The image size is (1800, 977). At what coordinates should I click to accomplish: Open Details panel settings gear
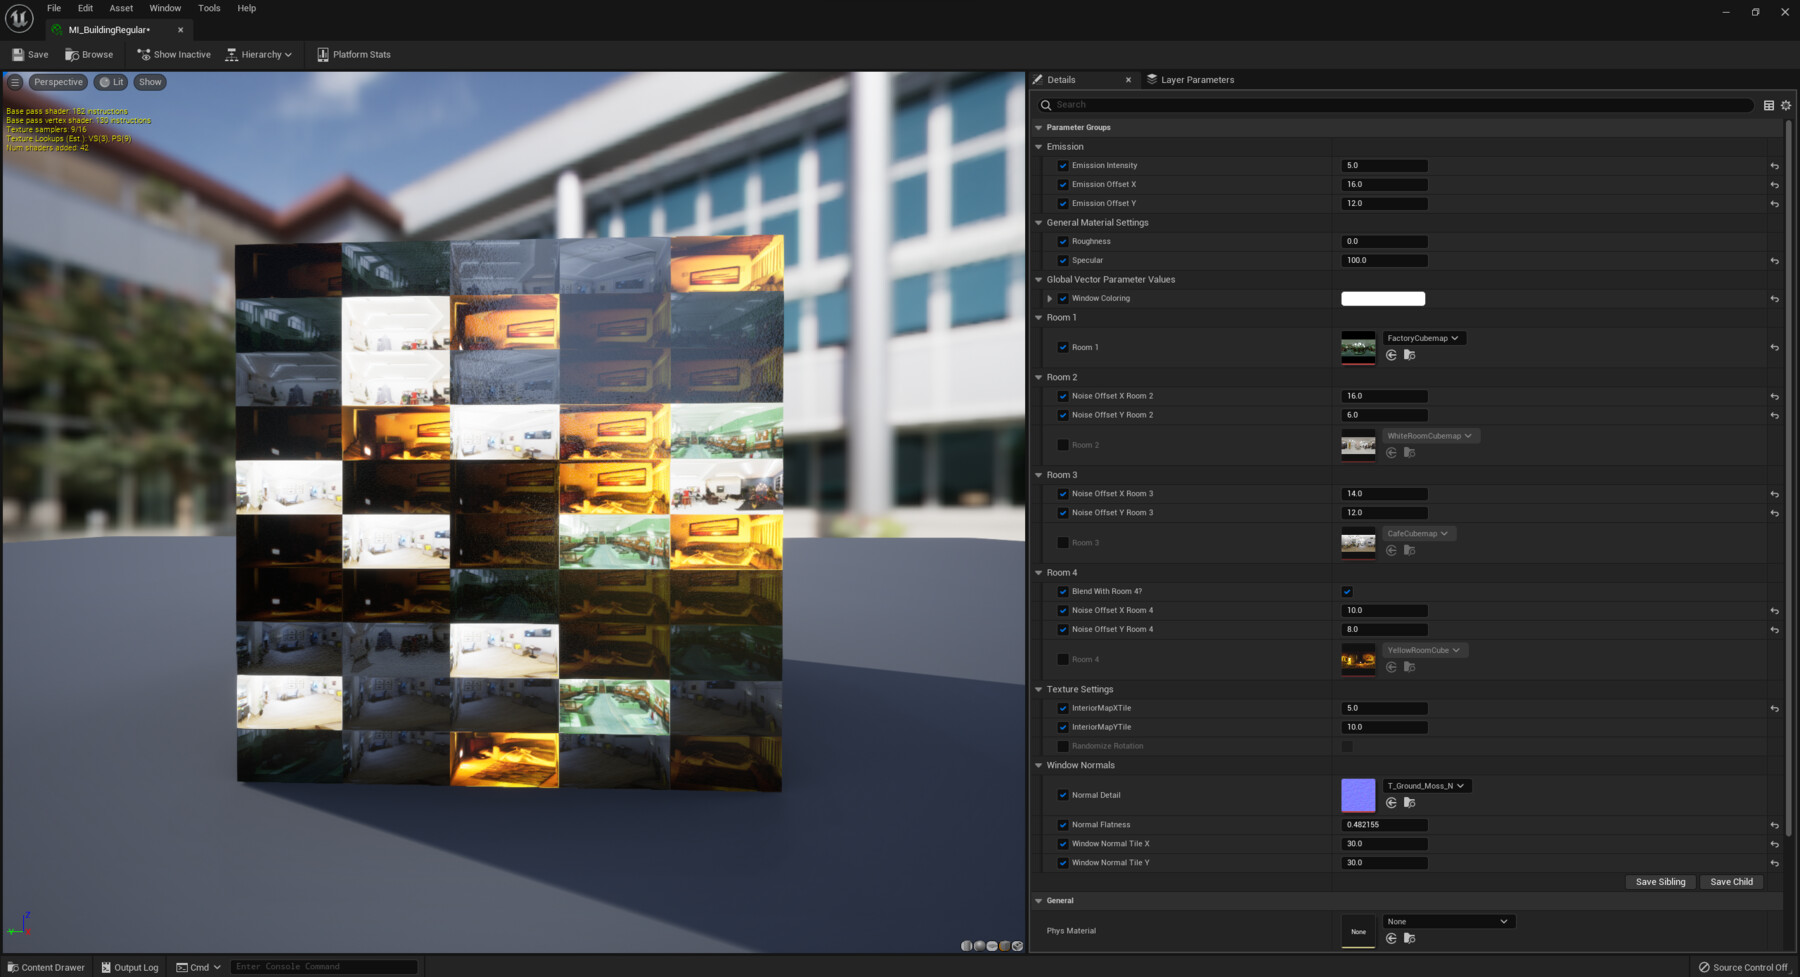point(1786,105)
